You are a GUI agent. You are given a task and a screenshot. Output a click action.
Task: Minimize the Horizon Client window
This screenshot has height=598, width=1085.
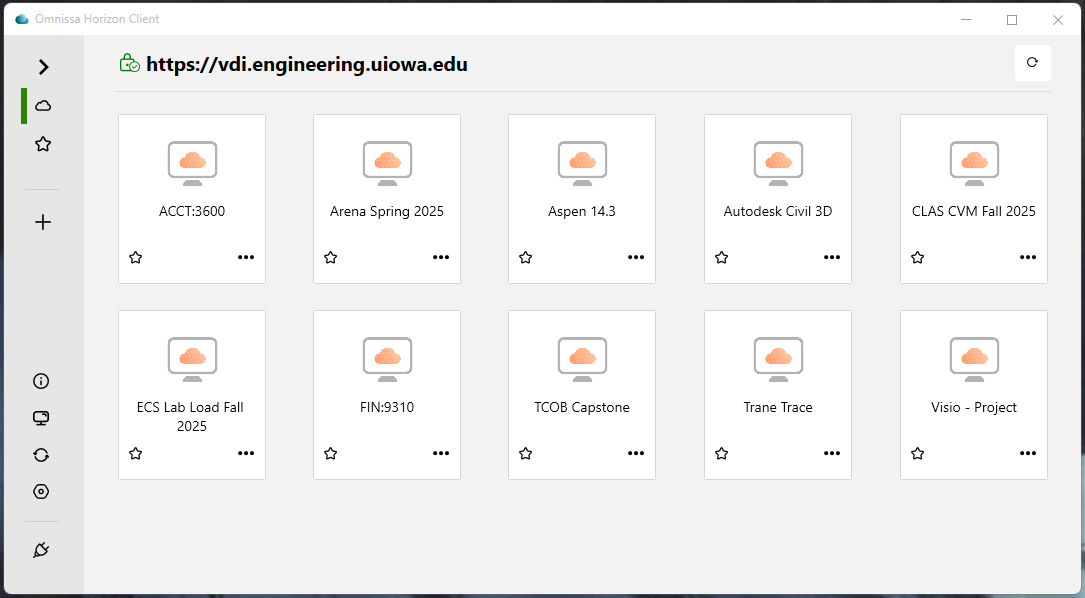click(966, 19)
